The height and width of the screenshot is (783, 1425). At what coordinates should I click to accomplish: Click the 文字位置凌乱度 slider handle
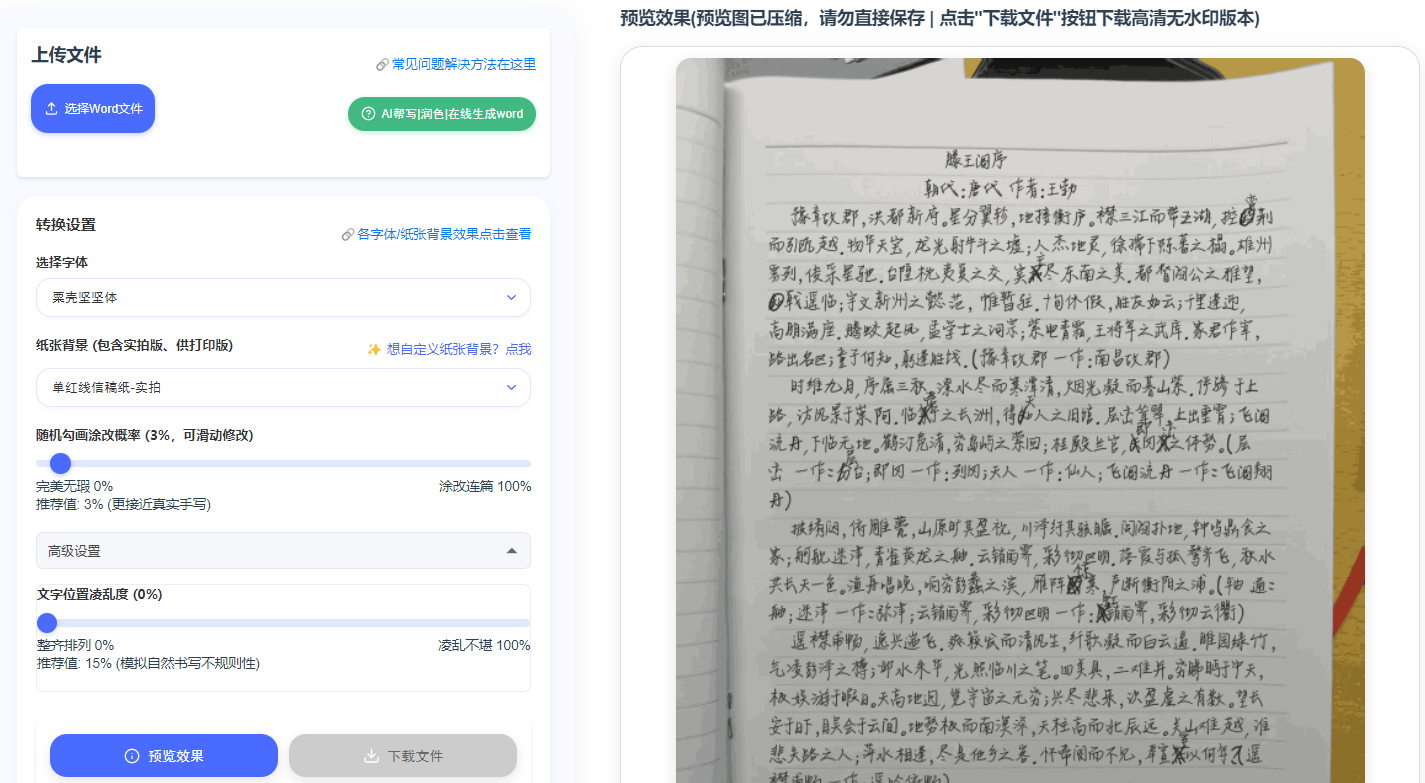(x=46, y=623)
